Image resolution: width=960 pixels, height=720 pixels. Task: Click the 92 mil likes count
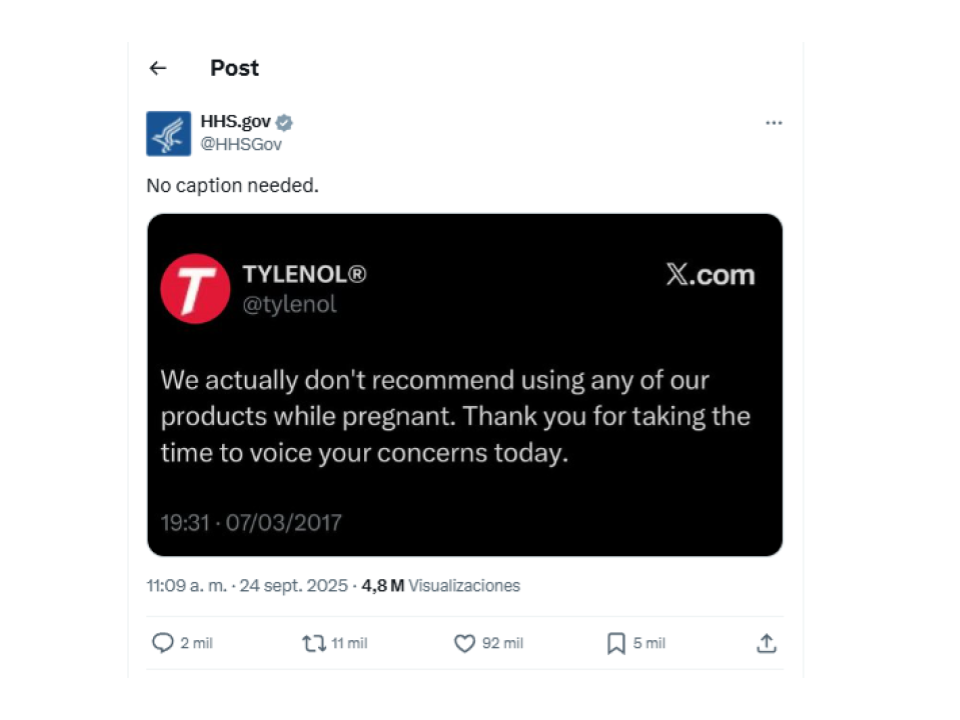[x=502, y=643]
